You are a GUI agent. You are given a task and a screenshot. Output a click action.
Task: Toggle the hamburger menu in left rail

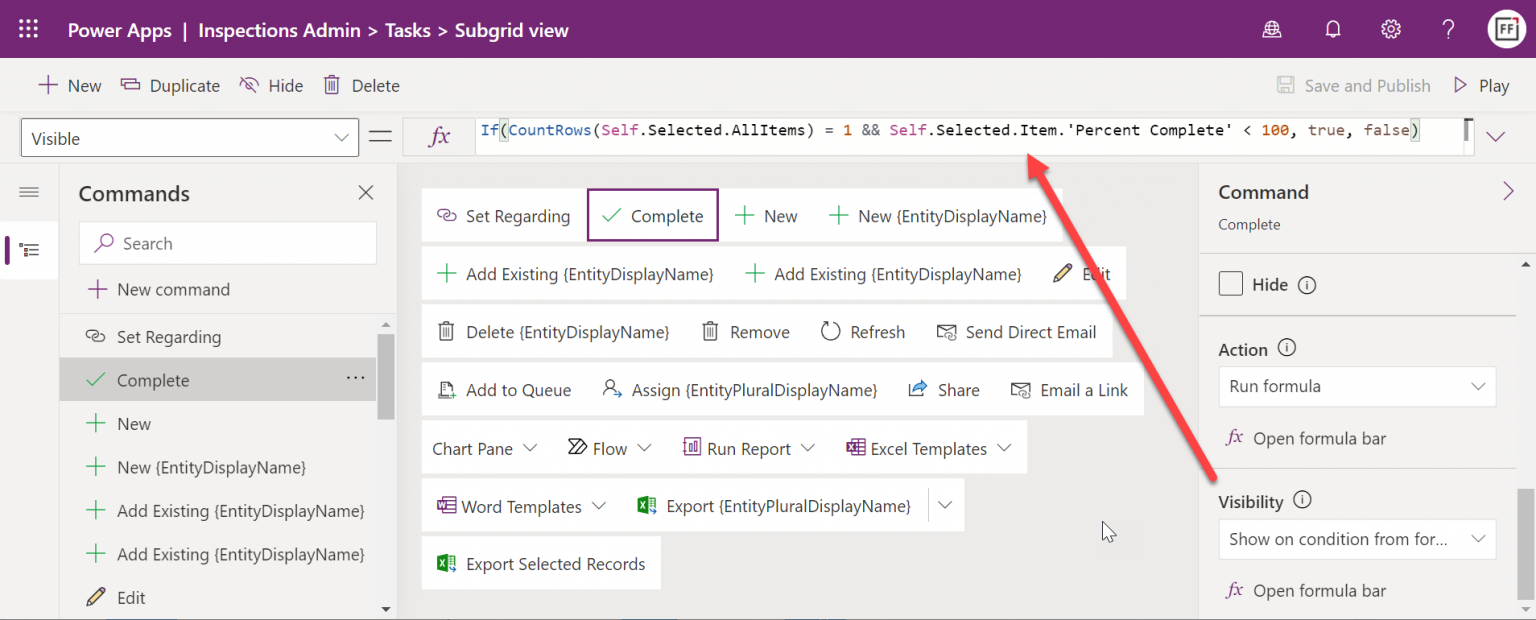tap(29, 192)
